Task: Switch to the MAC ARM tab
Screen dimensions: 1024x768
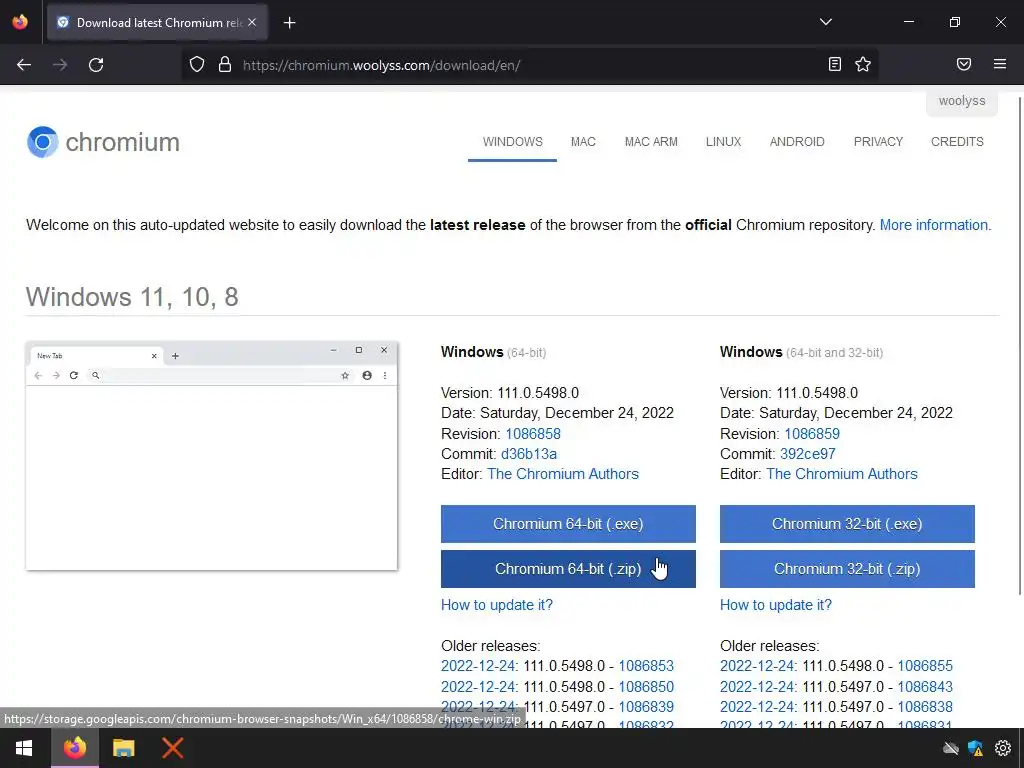Action: coord(651,142)
